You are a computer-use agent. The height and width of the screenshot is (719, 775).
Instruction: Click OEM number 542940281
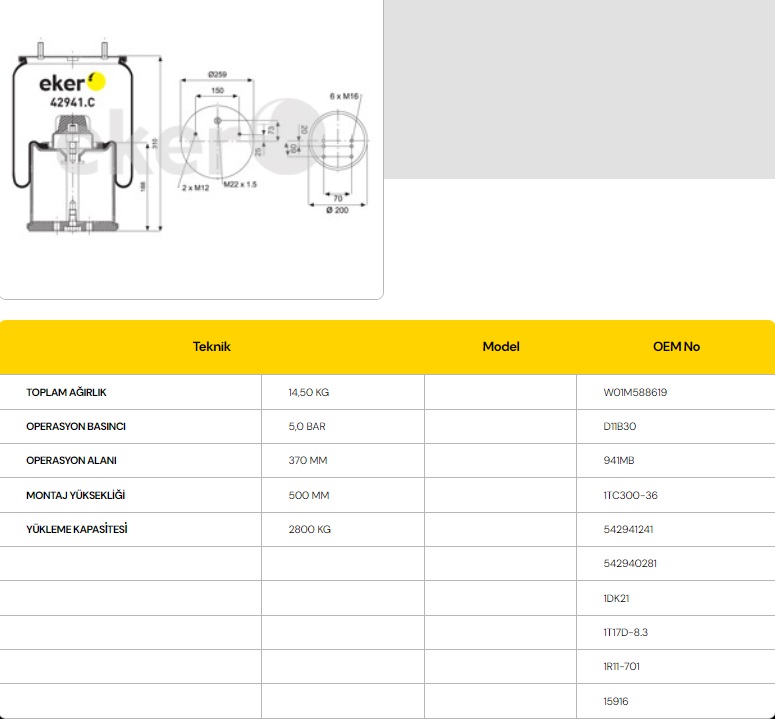pos(630,564)
